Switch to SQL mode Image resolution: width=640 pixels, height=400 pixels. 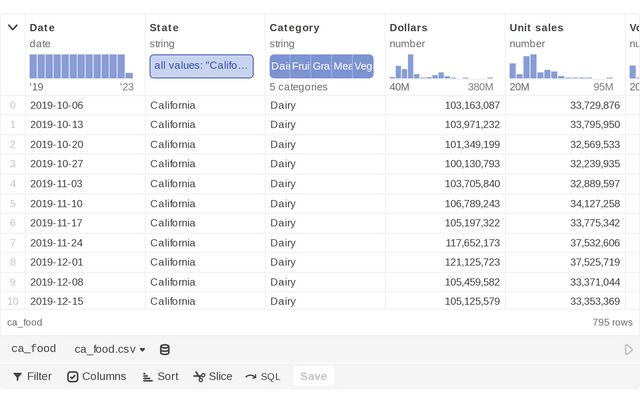(263, 376)
